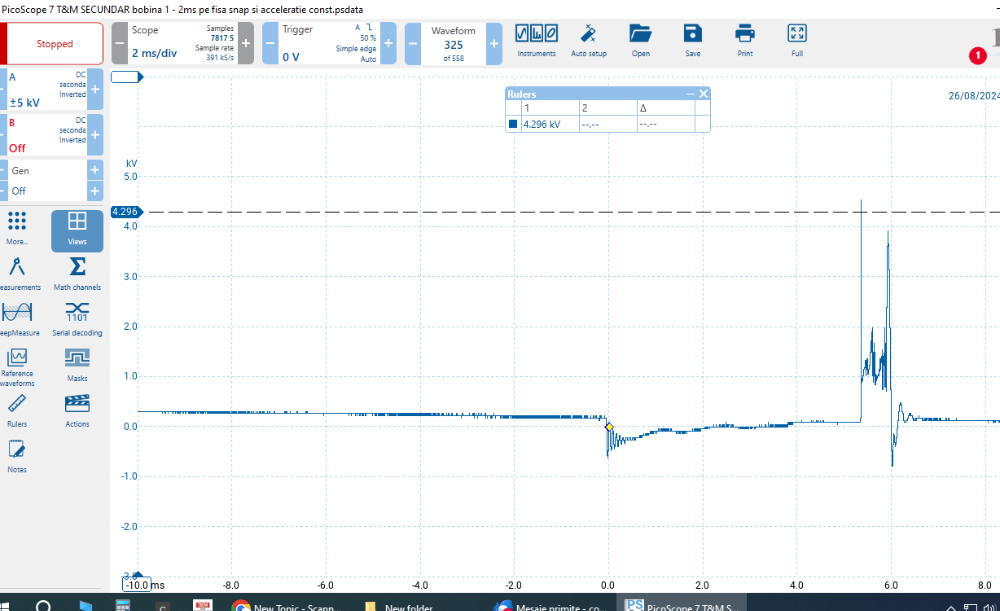Open the Actions panel
Viewport: 1000px width, 611px height.
[x=77, y=409]
